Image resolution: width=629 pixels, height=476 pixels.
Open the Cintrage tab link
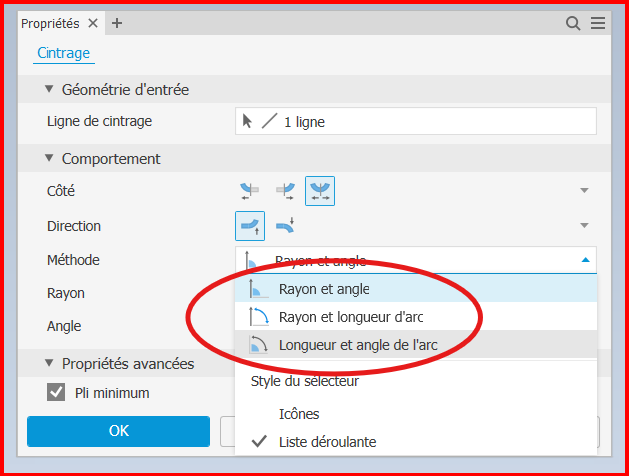tap(64, 54)
